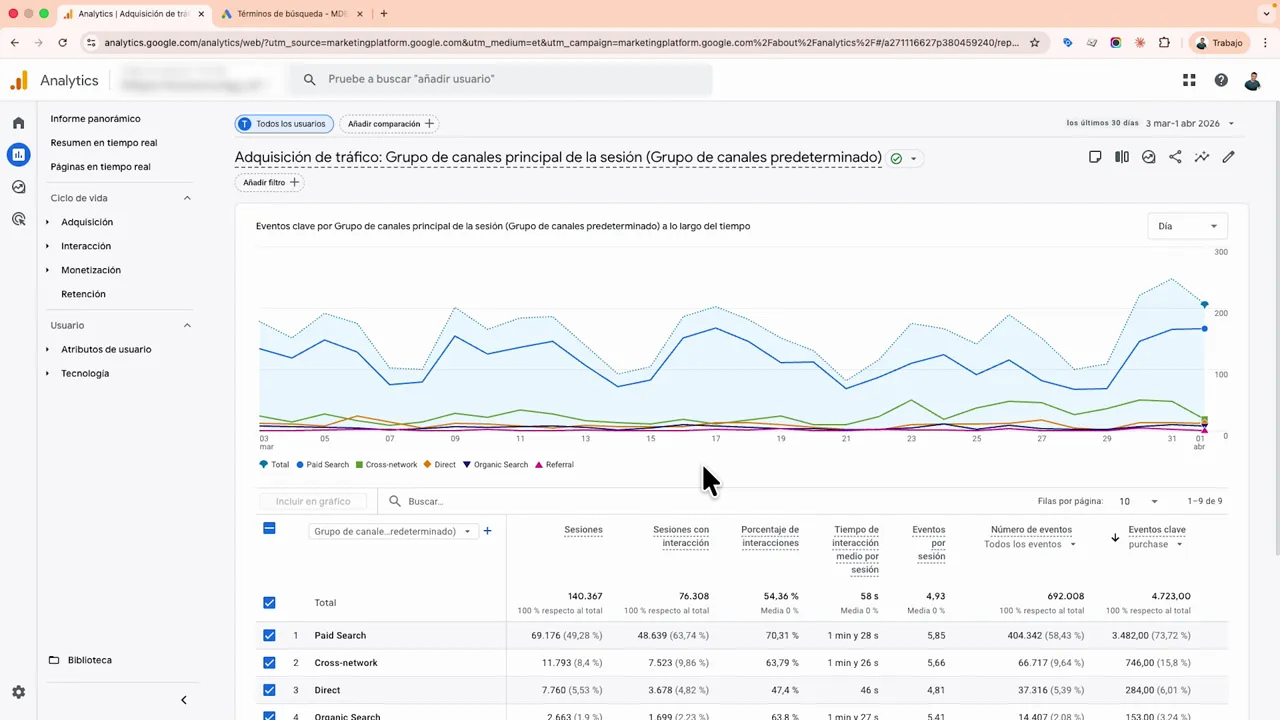Sort by Sesiones column header
This screenshot has width=1280, height=720.
point(583,530)
